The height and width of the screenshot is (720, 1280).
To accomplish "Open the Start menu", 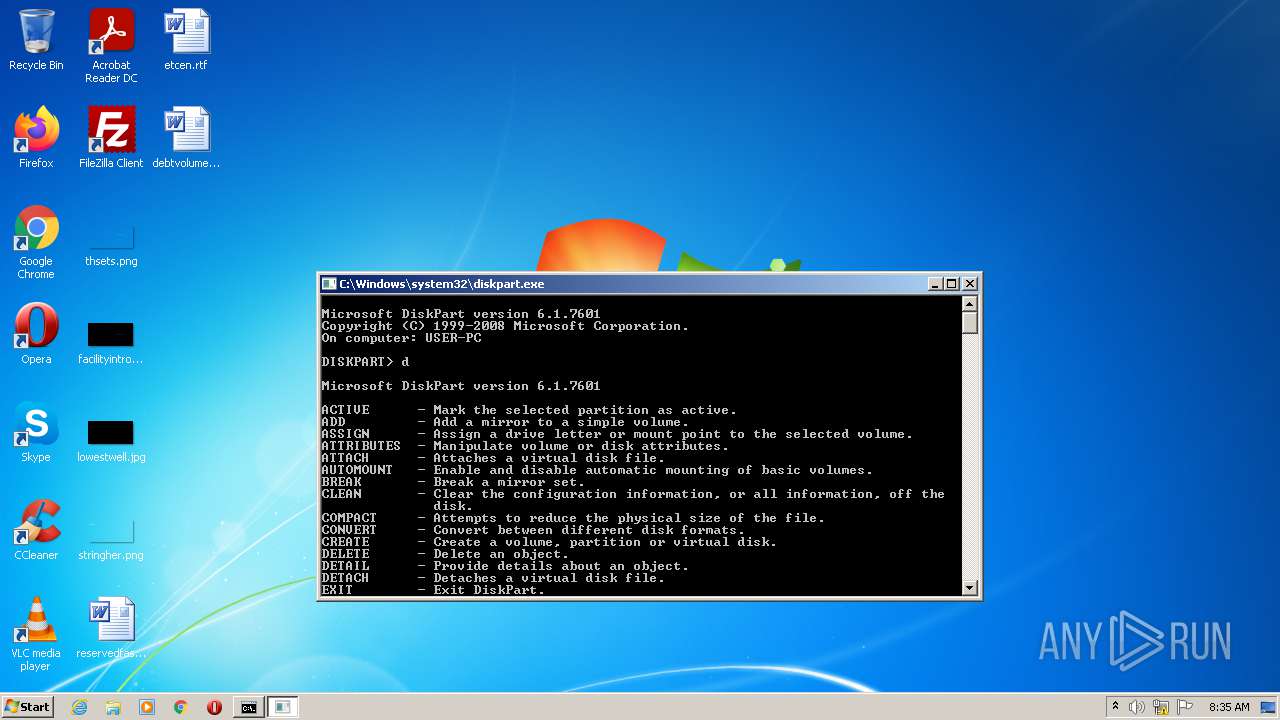I will tap(28, 707).
